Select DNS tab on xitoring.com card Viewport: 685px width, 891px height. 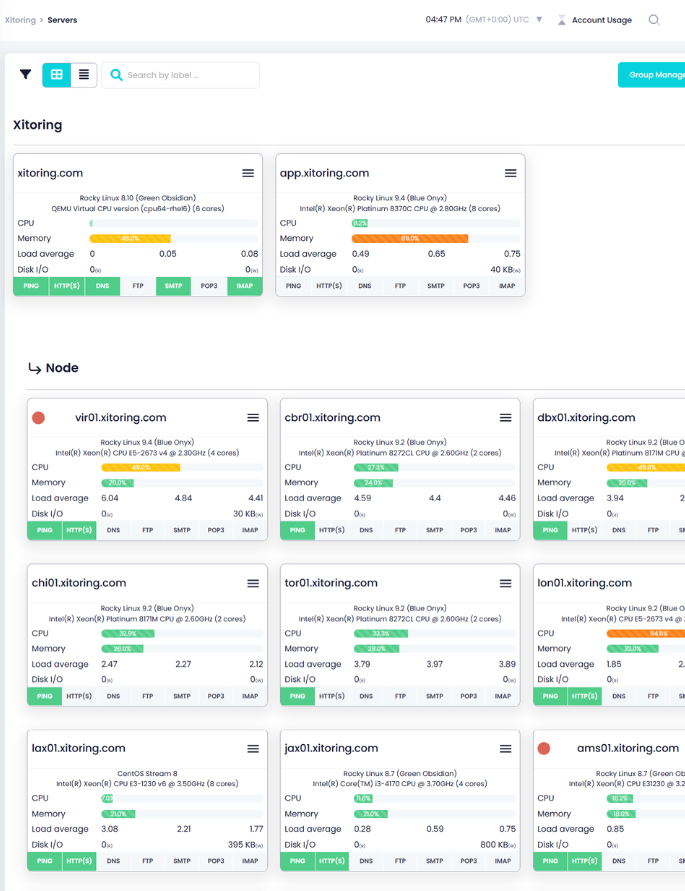coord(102,286)
